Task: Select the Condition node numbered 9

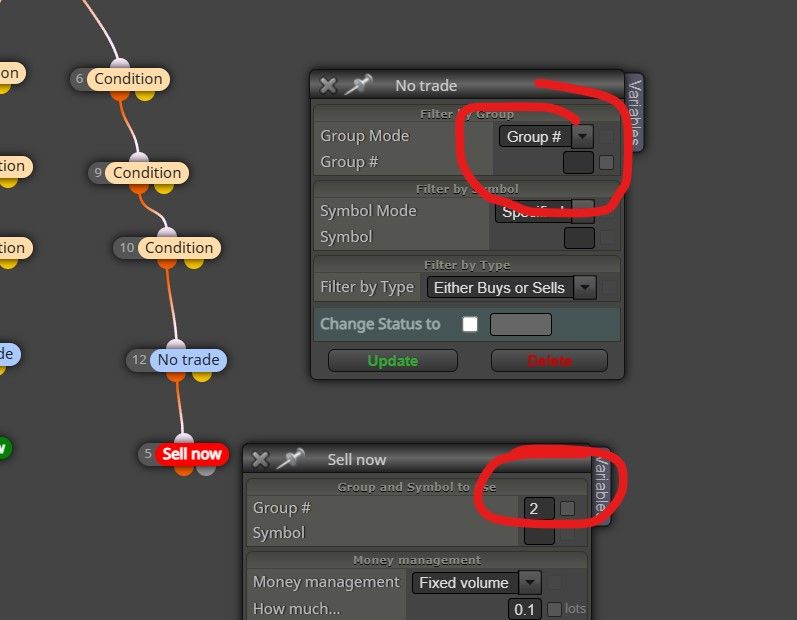Action: [x=147, y=173]
